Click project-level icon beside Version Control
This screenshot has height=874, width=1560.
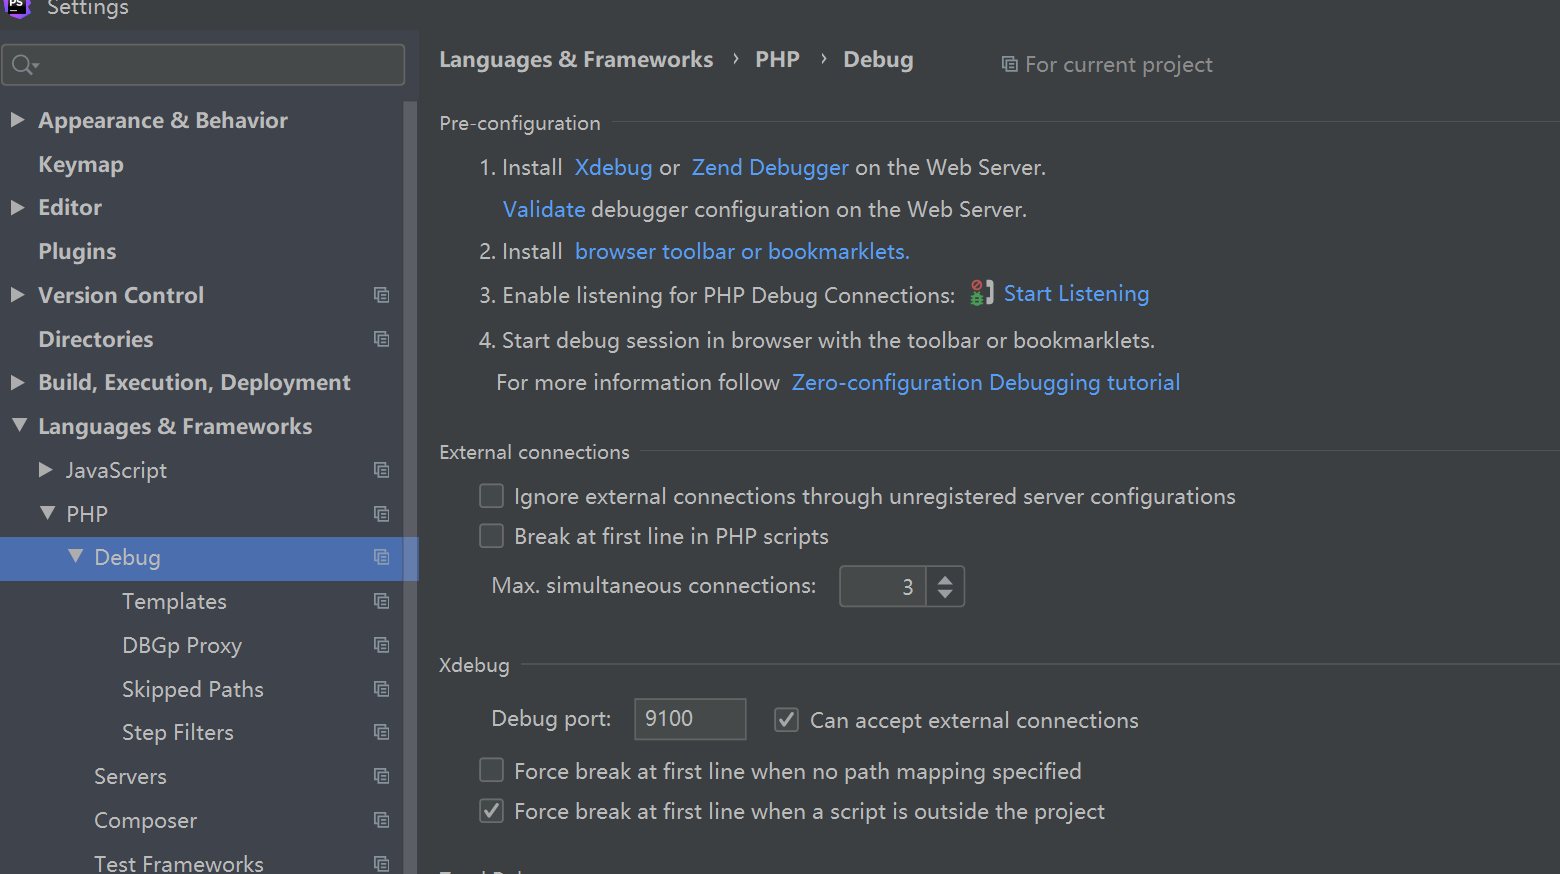pyautogui.click(x=381, y=295)
